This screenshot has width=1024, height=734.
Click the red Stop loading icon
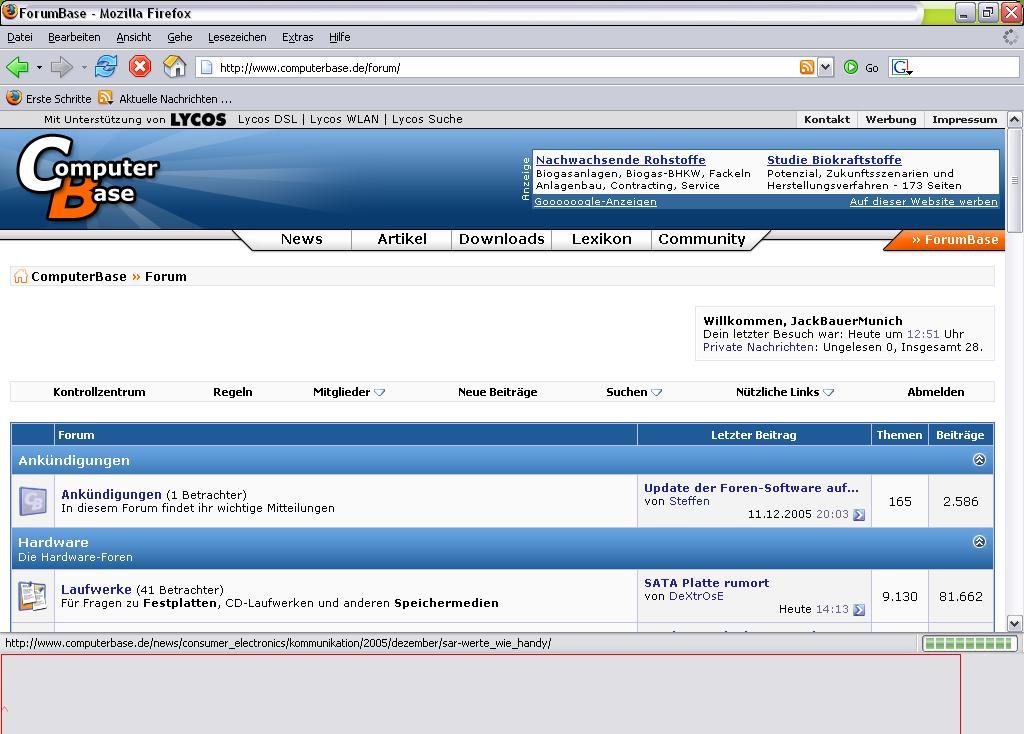[140, 67]
